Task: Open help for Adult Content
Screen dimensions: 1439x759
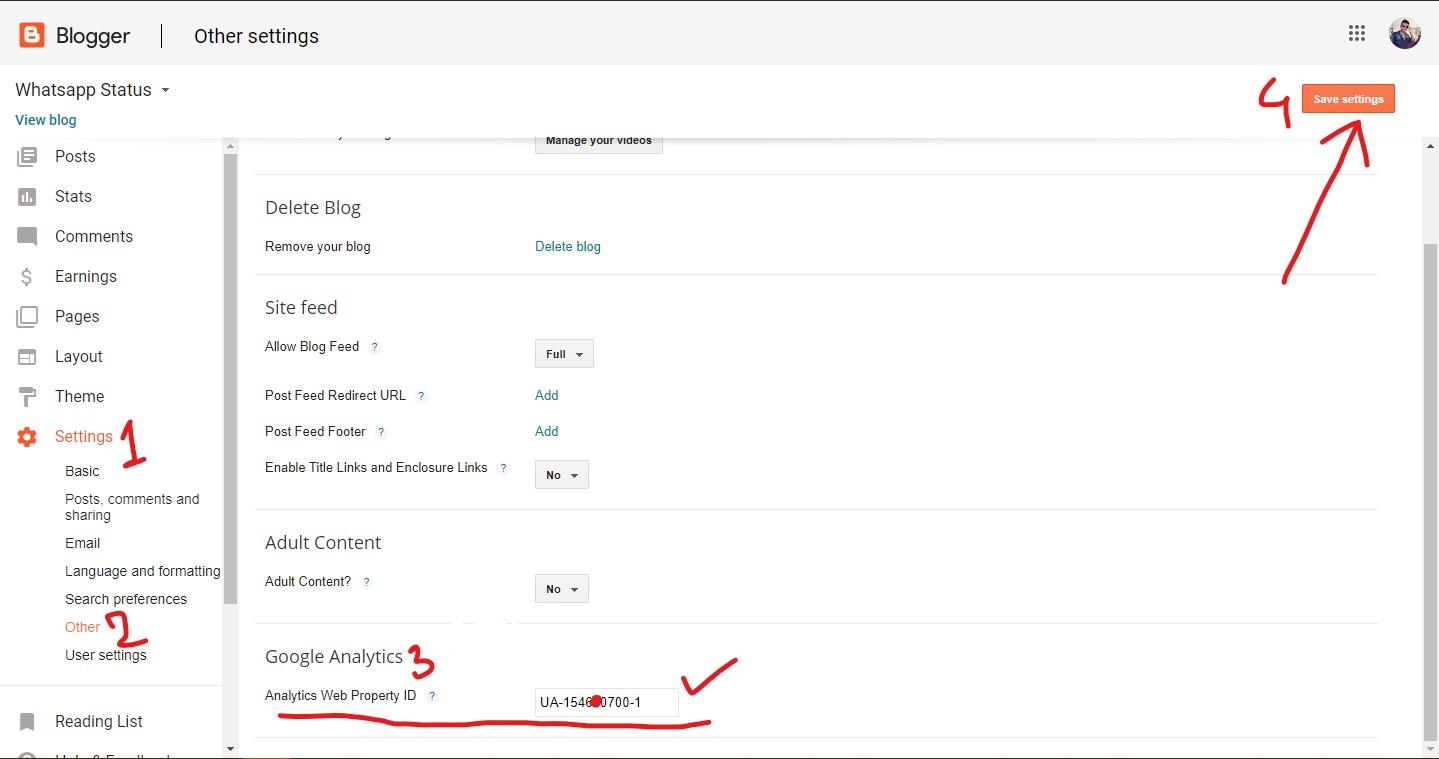Action: (x=367, y=582)
